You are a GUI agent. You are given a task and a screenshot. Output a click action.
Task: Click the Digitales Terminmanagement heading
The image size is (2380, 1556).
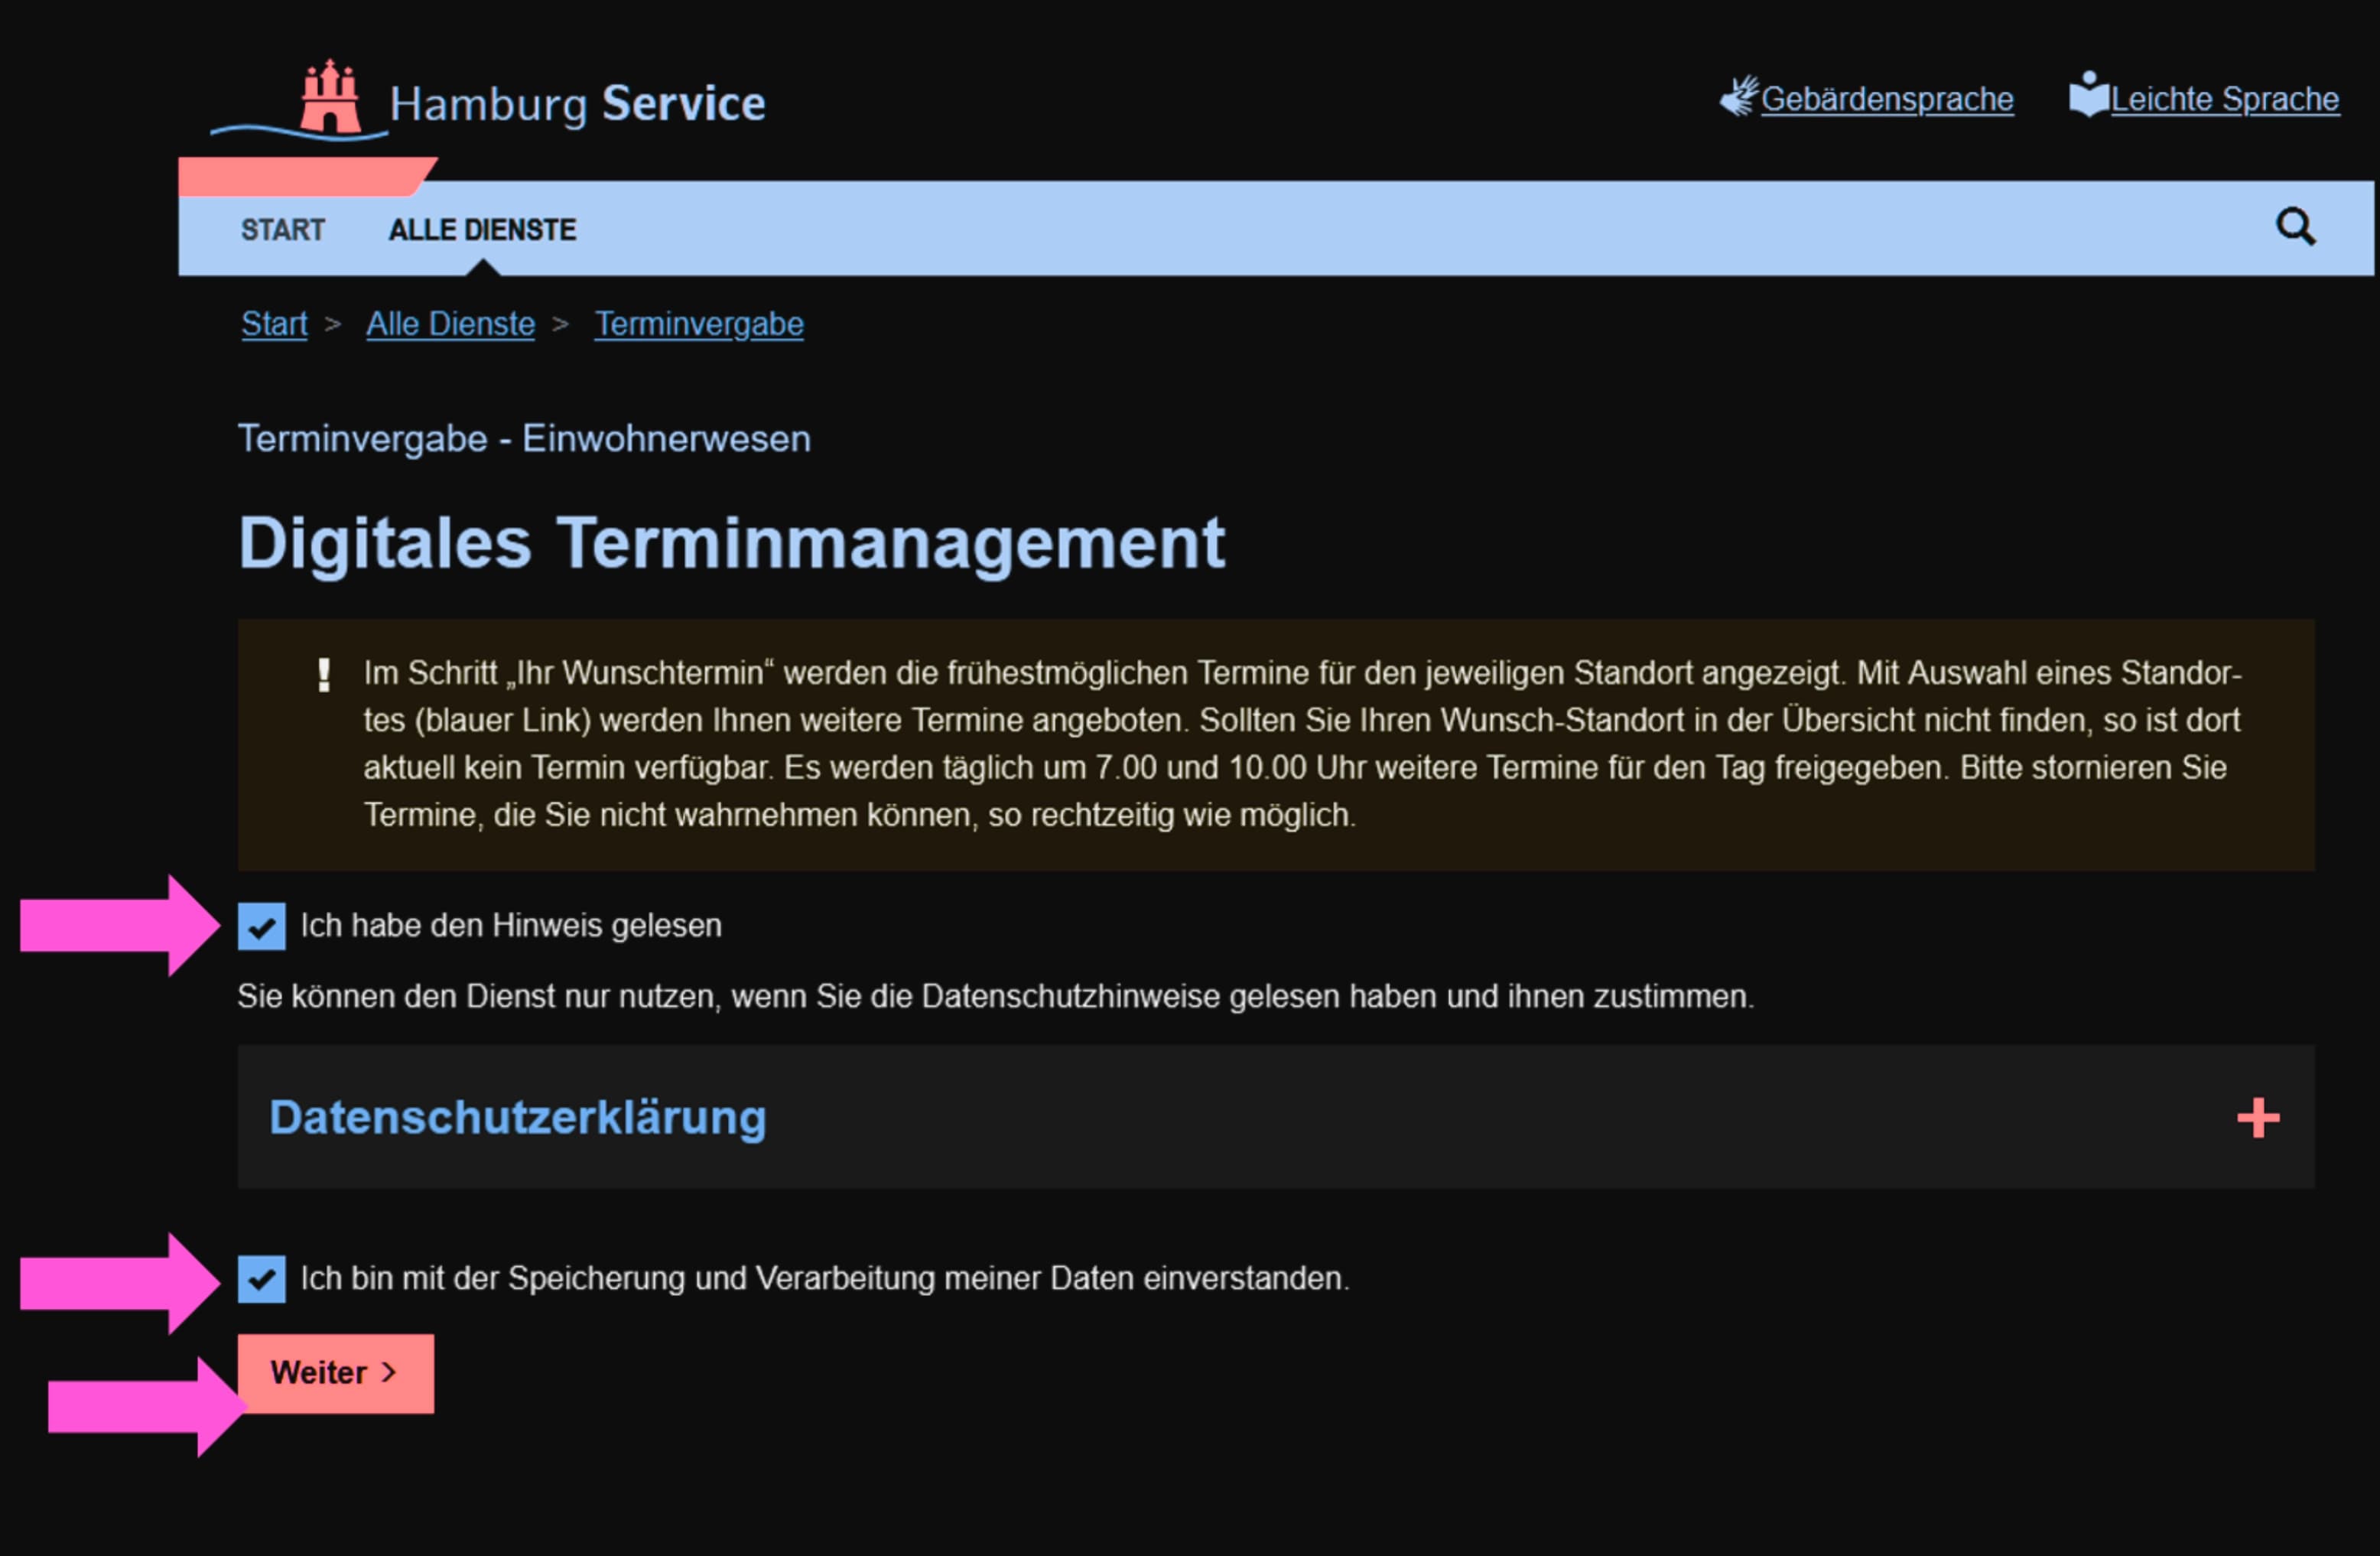click(732, 541)
